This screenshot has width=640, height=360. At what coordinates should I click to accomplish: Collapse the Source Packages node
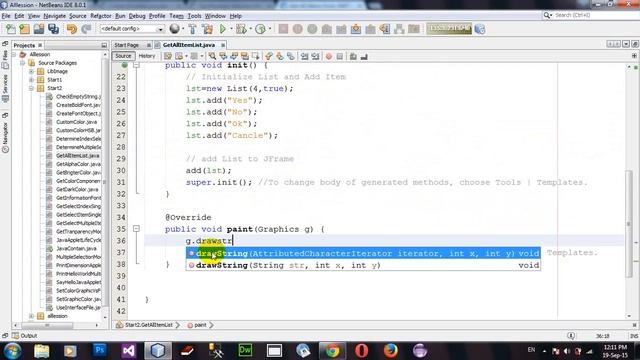tap(23, 63)
